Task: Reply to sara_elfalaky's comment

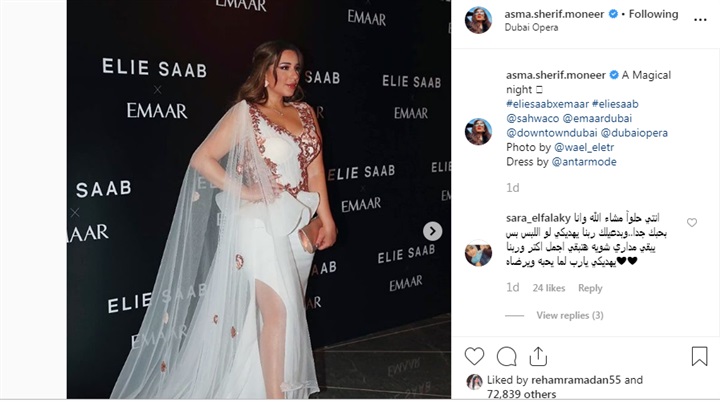Action: coord(590,288)
